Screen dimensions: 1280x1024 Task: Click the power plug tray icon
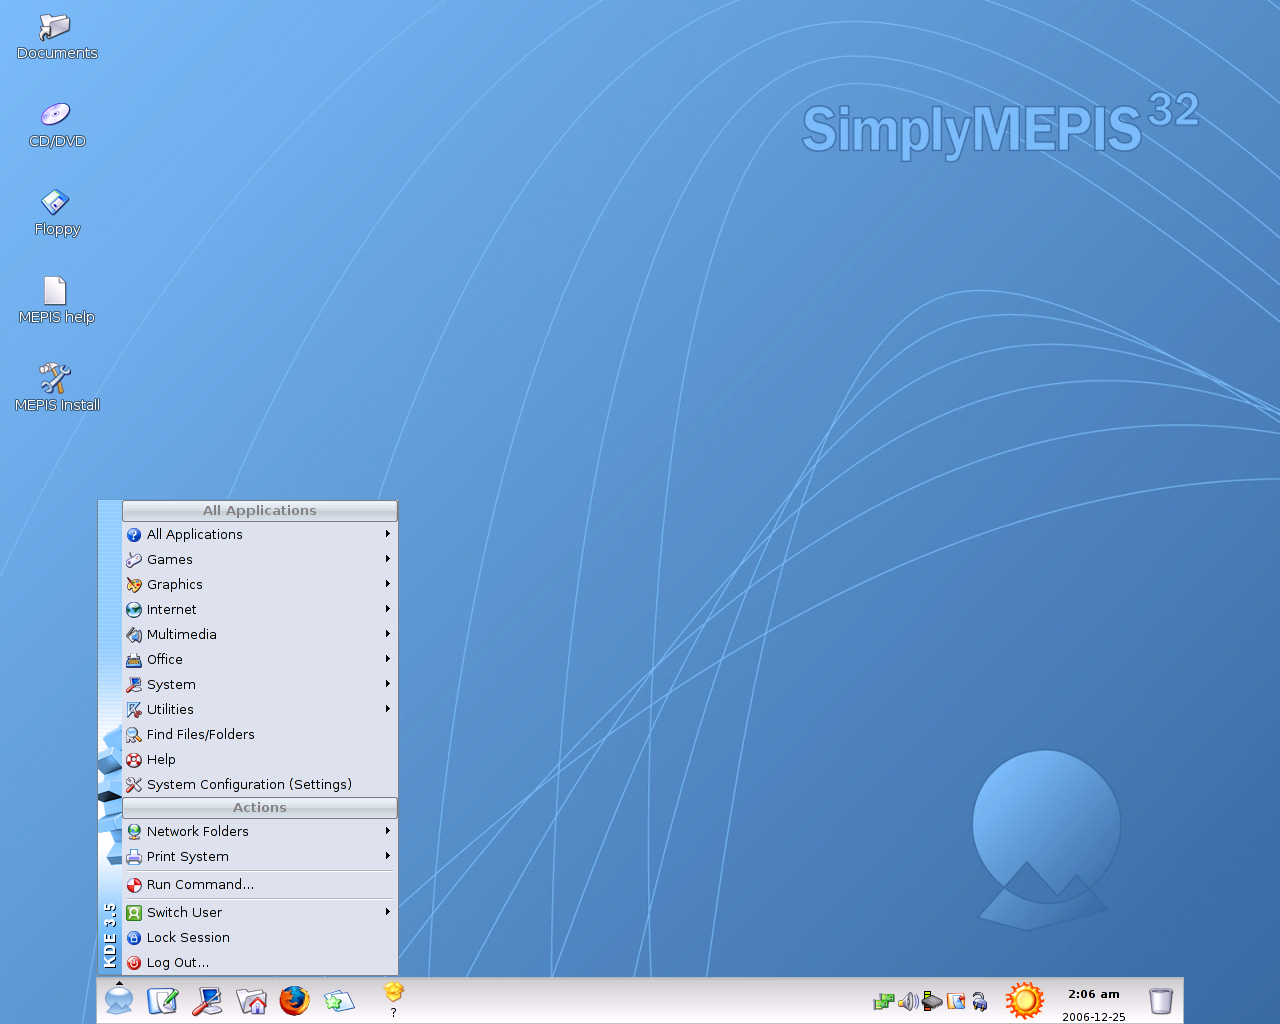(x=980, y=1001)
